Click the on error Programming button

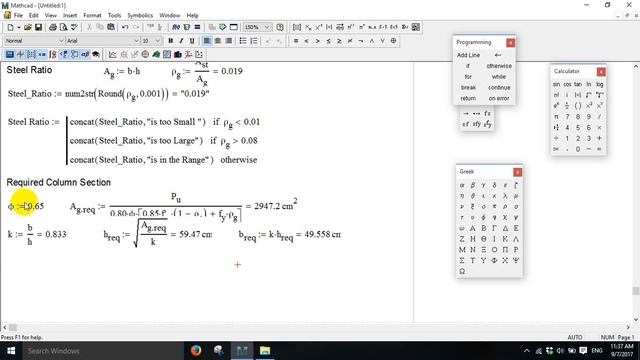tap(499, 98)
